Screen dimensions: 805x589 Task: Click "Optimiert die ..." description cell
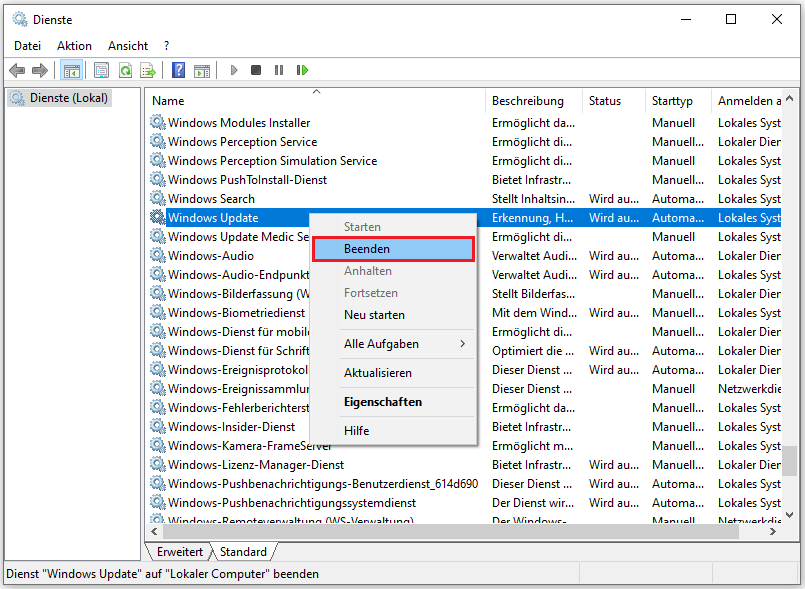point(533,351)
